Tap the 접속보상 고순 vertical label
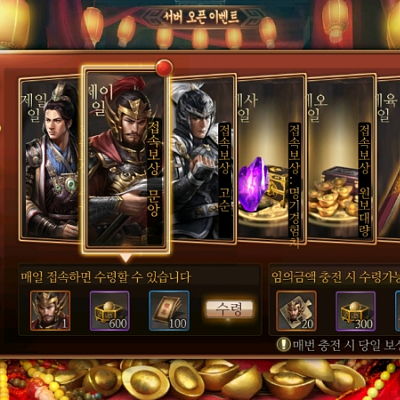This screenshot has width=400, height=400. pyautogui.click(x=224, y=169)
